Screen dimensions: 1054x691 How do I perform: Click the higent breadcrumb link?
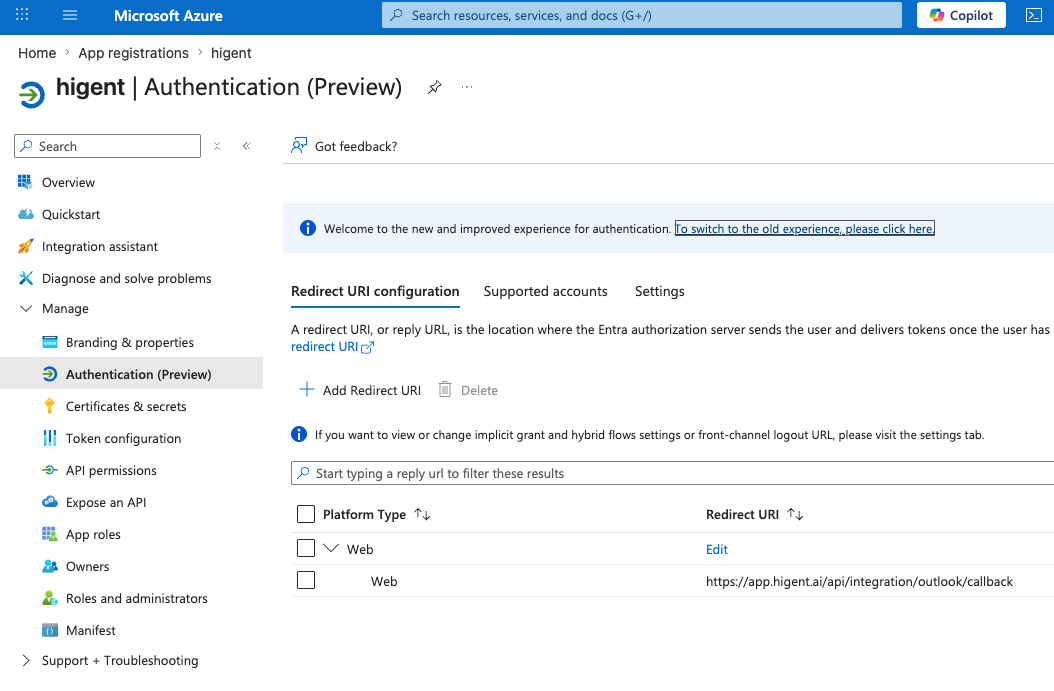pos(231,53)
